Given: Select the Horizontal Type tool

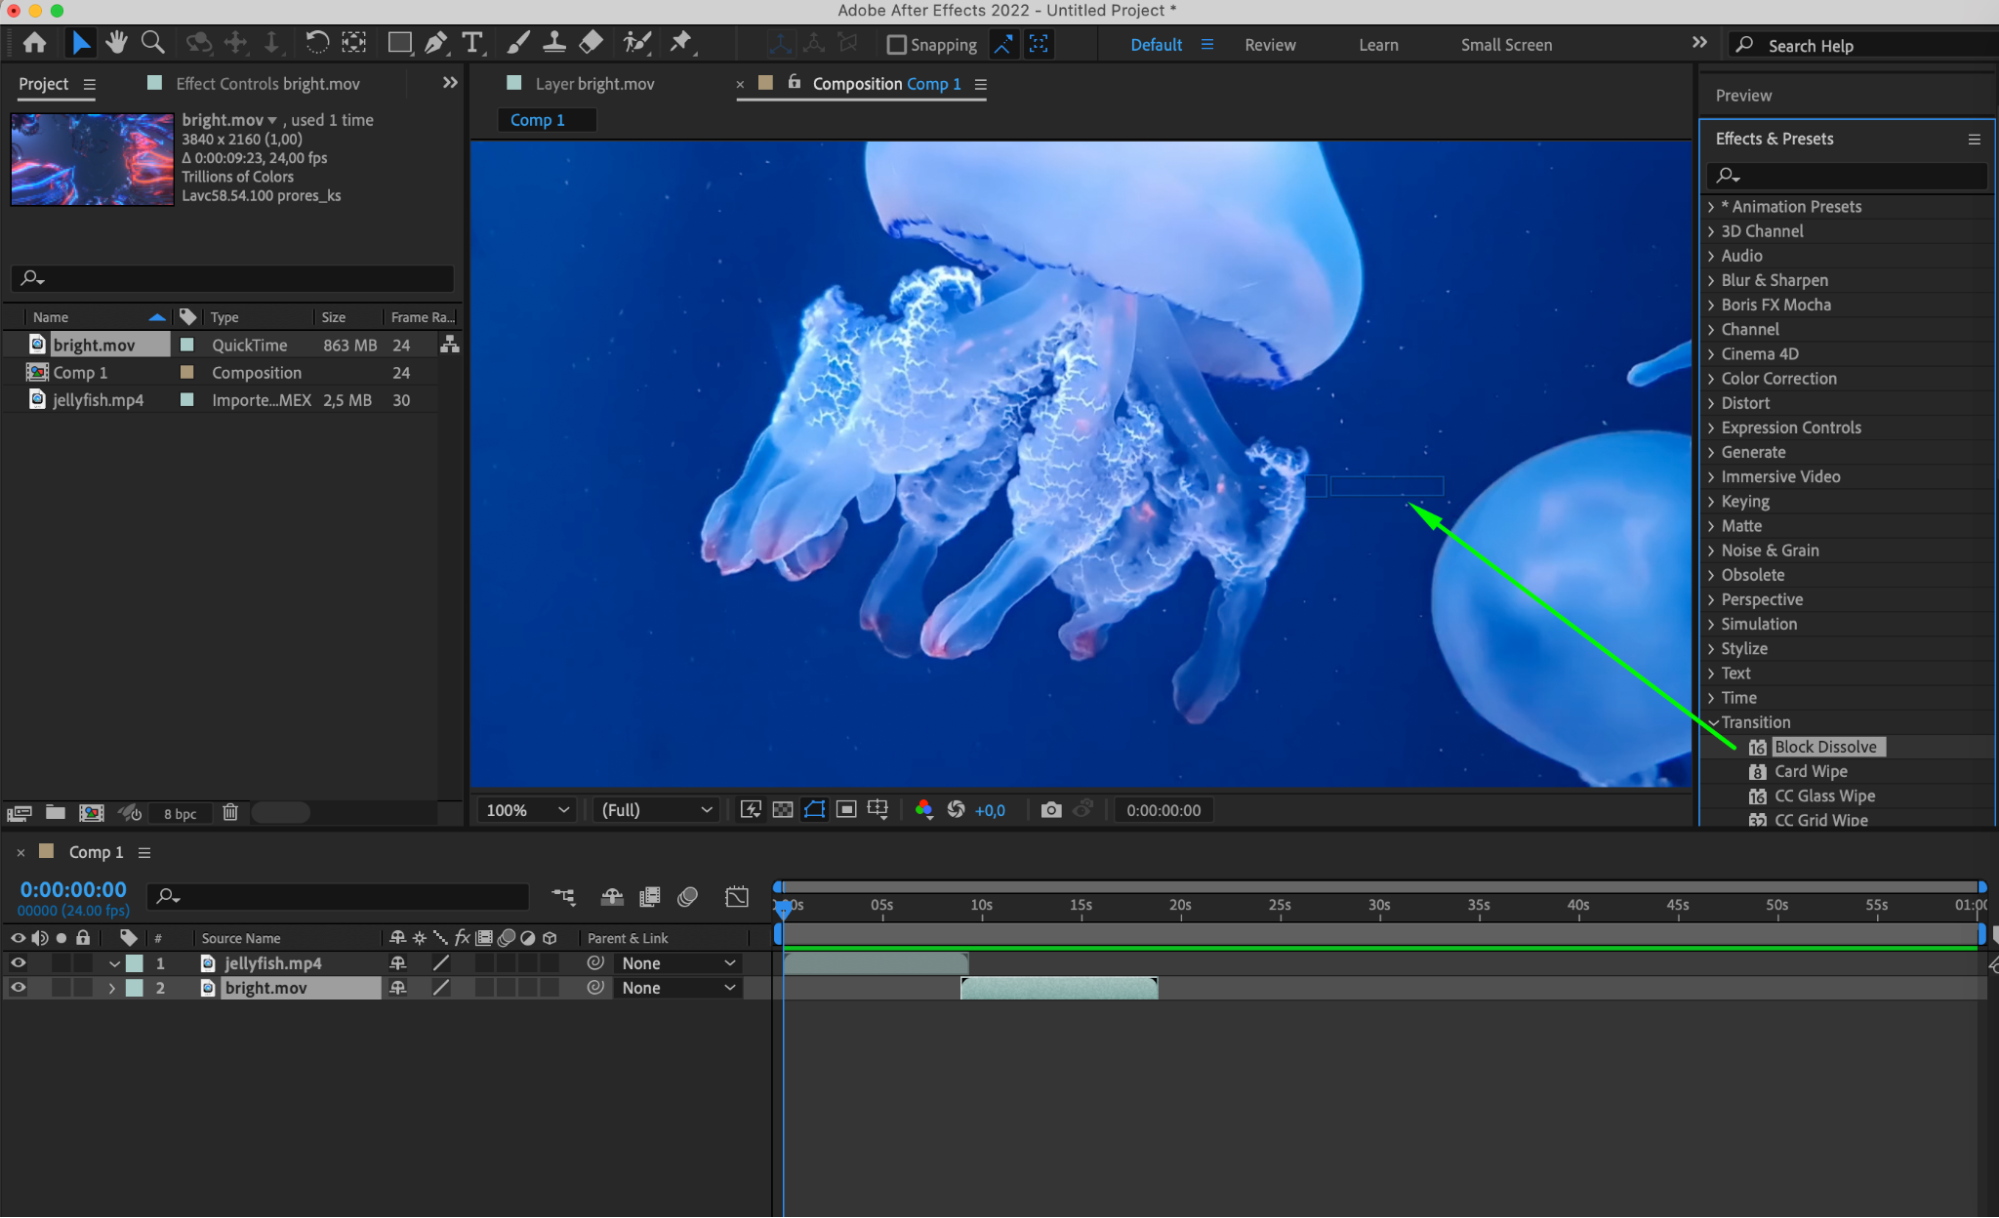Looking at the screenshot, I should [472, 43].
